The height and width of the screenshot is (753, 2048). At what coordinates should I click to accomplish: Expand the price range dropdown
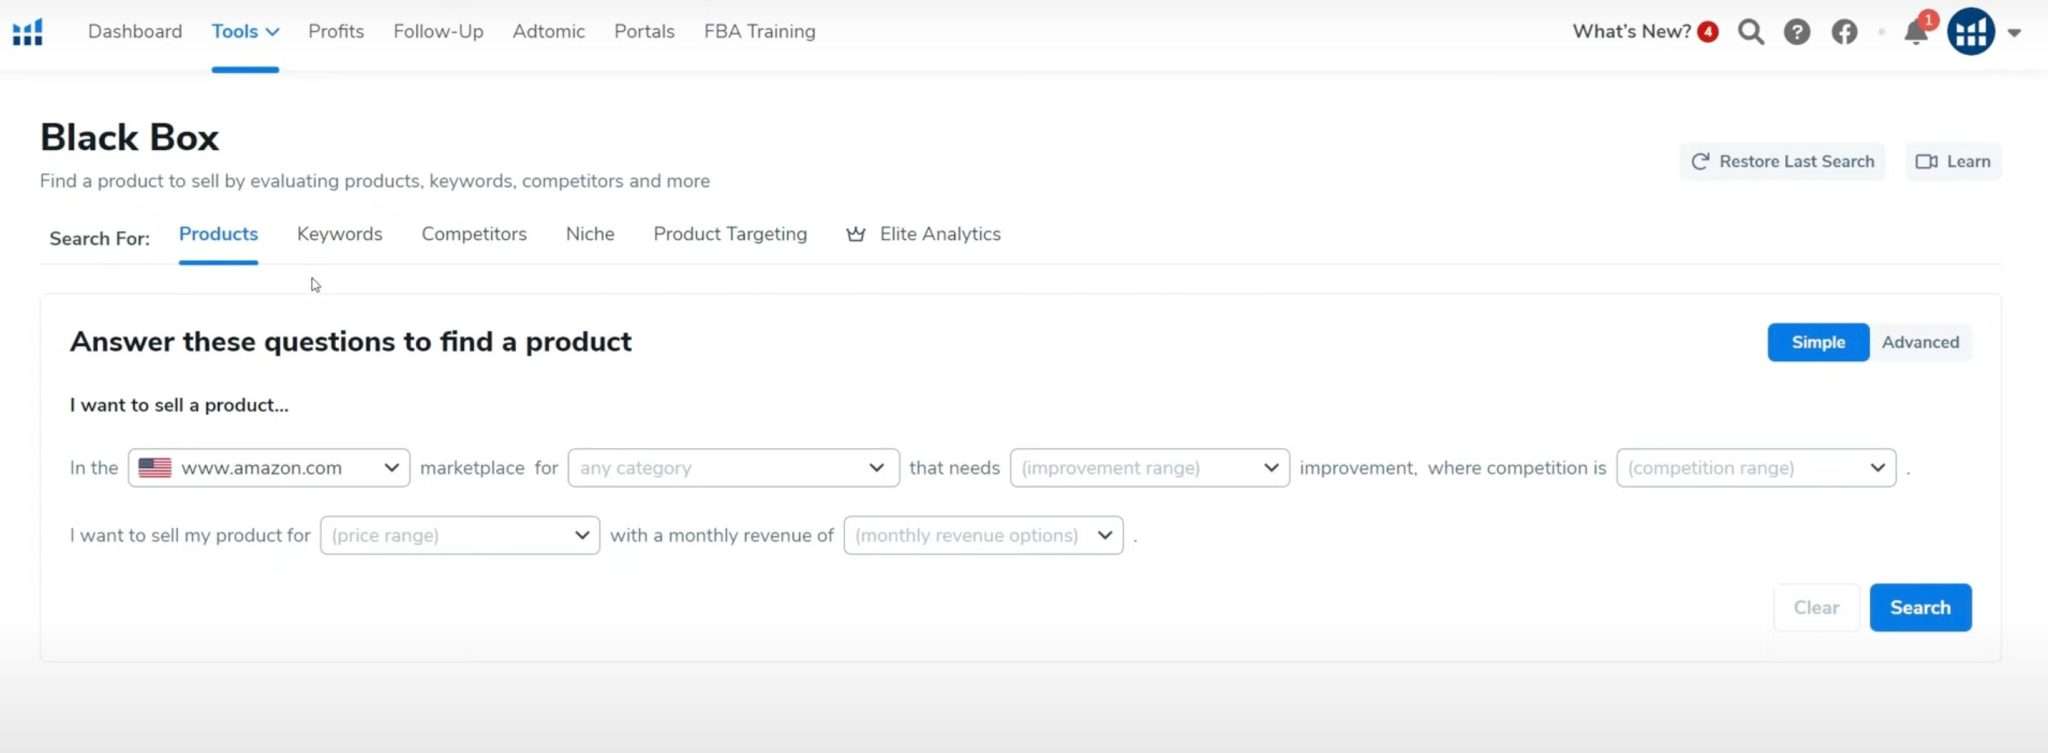pos(459,535)
